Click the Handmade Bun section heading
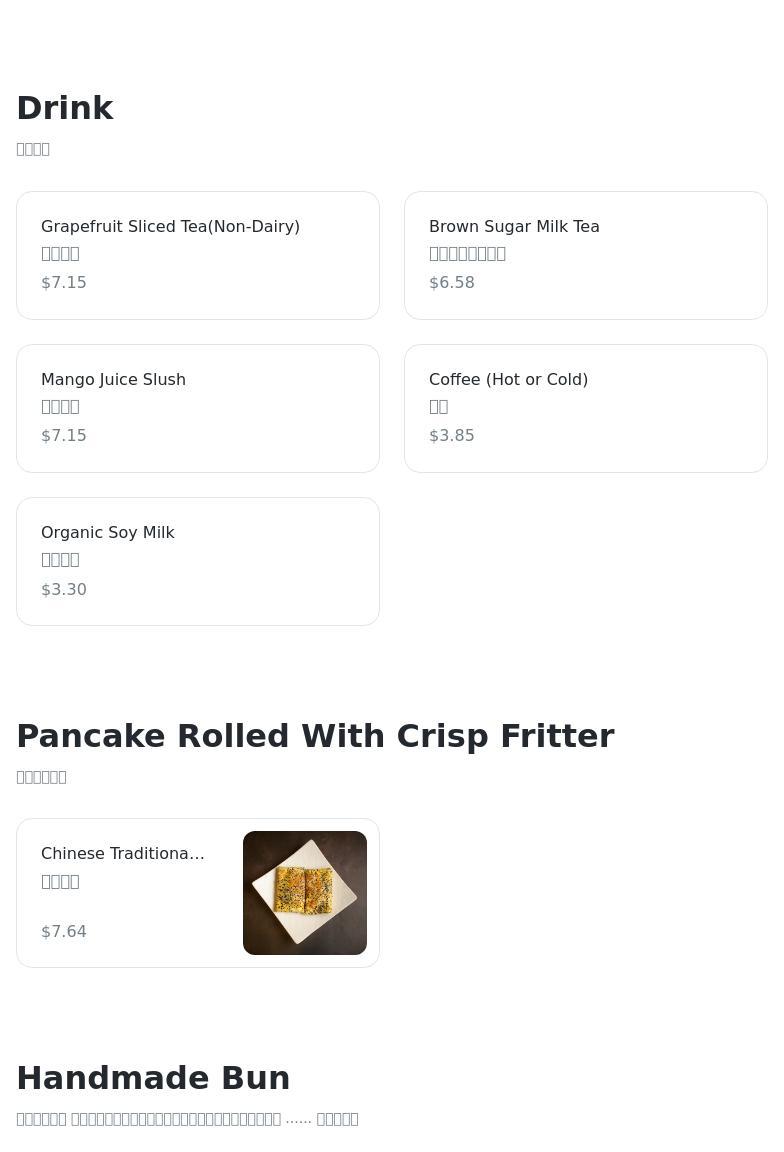 [153, 1078]
